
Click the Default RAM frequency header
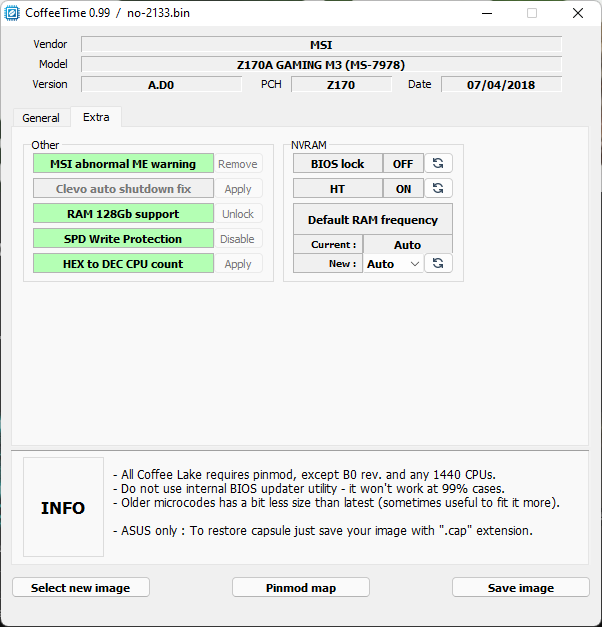(373, 219)
